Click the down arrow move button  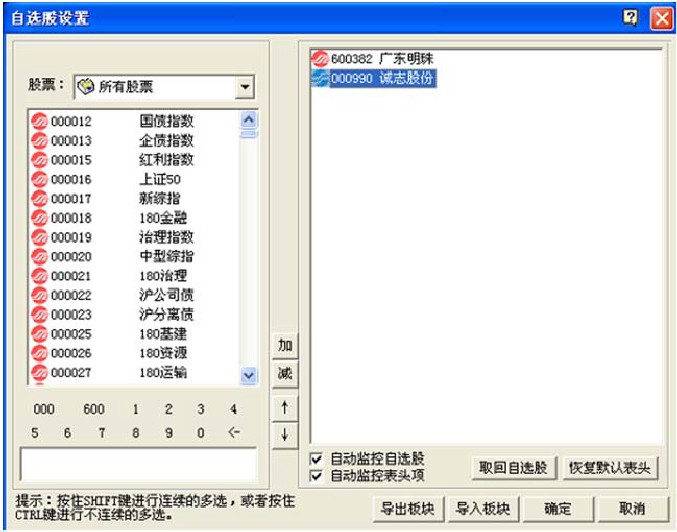point(285,435)
